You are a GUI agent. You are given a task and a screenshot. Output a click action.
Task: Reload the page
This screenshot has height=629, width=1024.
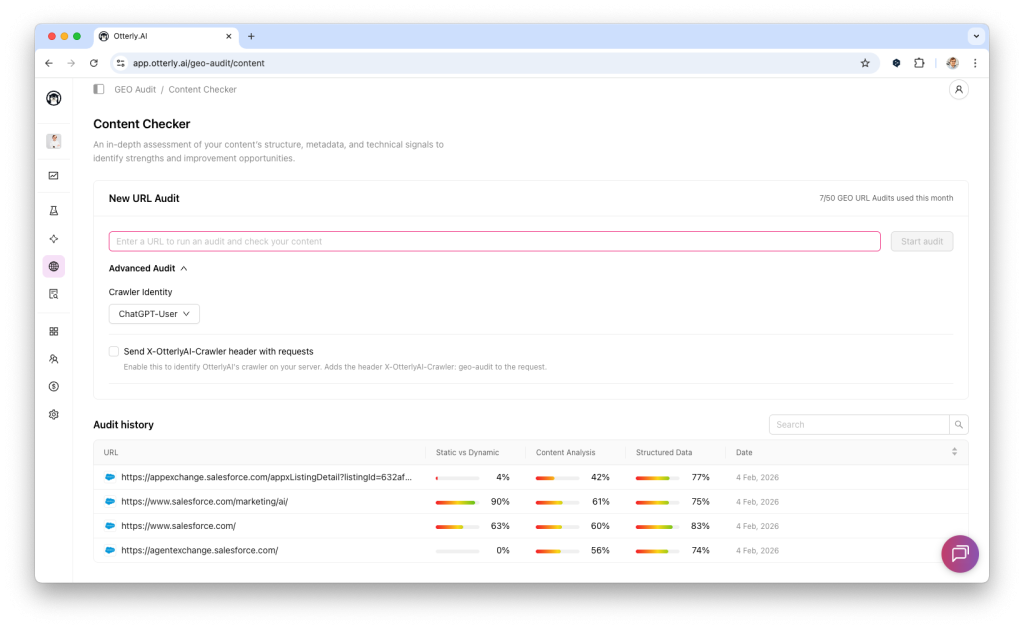point(93,63)
